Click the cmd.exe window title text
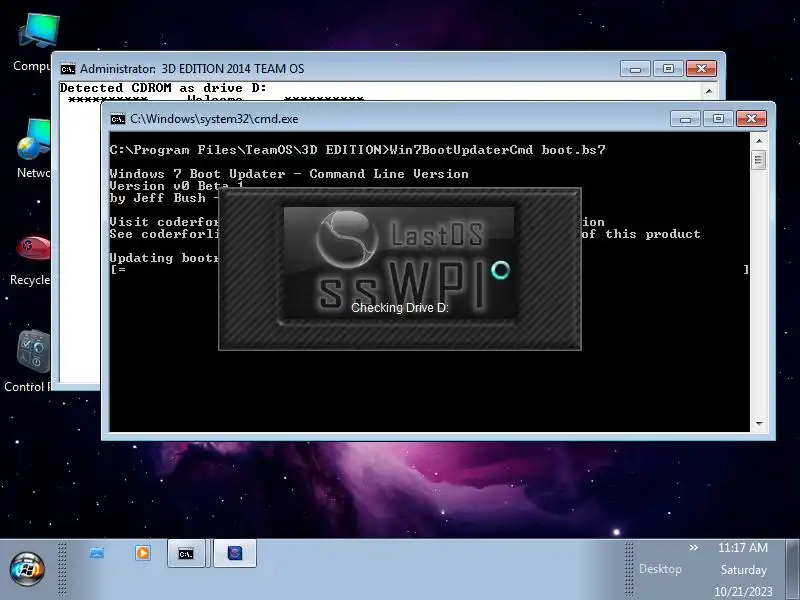 [x=214, y=119]
